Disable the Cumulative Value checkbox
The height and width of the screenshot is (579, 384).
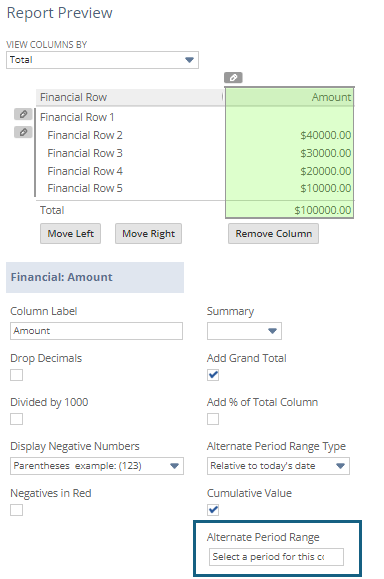tap(213, 510)
